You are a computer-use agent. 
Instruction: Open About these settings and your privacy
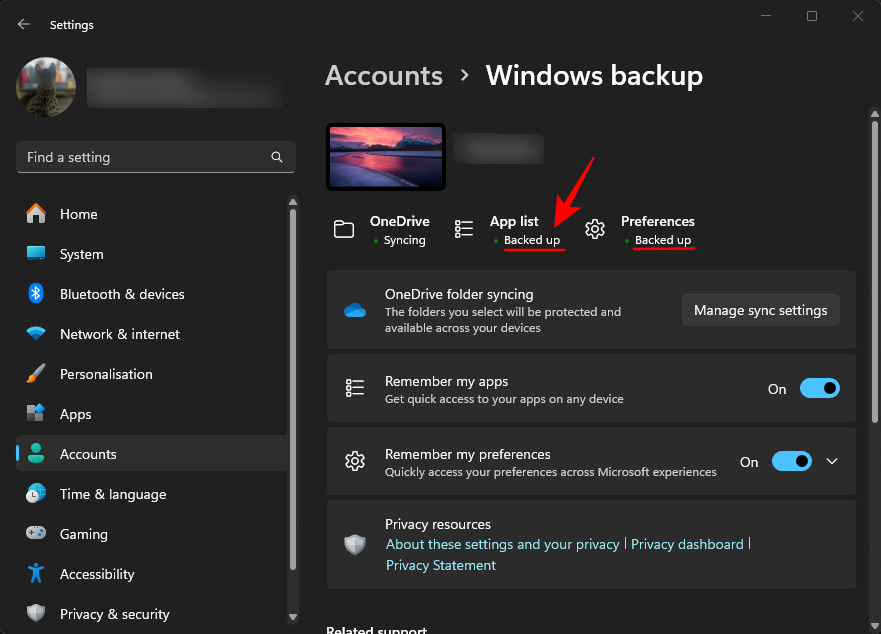pyautogui.click(x=503, y=544)
